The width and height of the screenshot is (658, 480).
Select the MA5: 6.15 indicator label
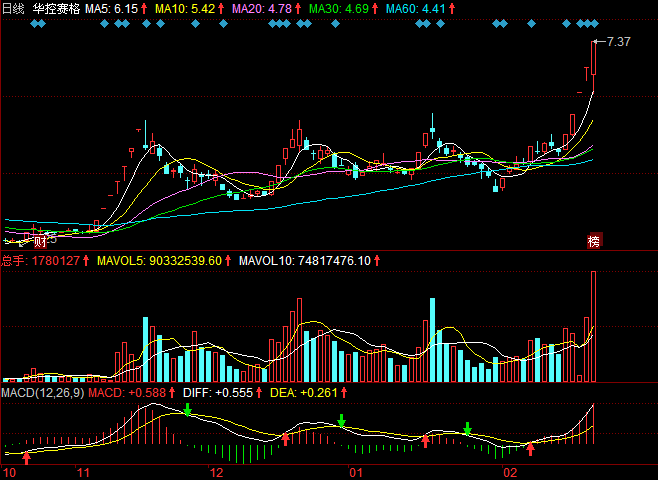pos(110,8)
